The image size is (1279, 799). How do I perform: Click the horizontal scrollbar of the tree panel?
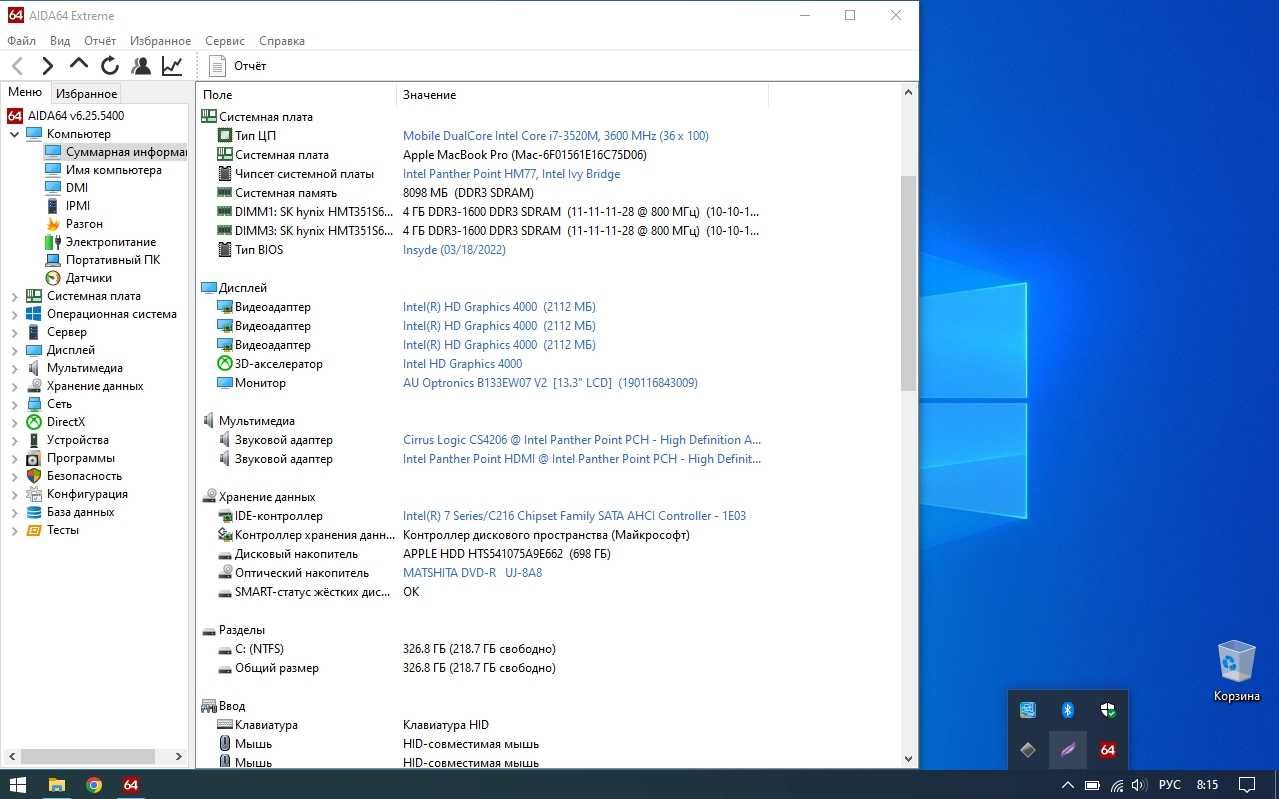click(87, 757)
